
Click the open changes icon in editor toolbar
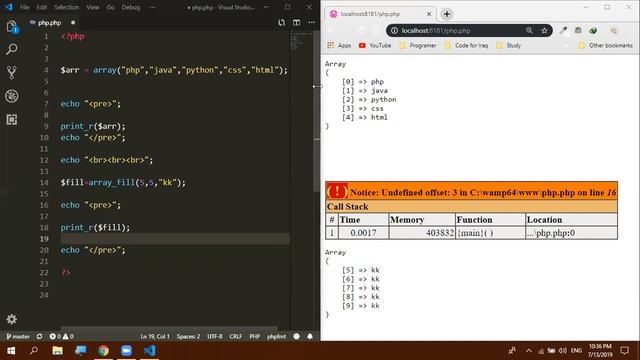coord(281,22)
